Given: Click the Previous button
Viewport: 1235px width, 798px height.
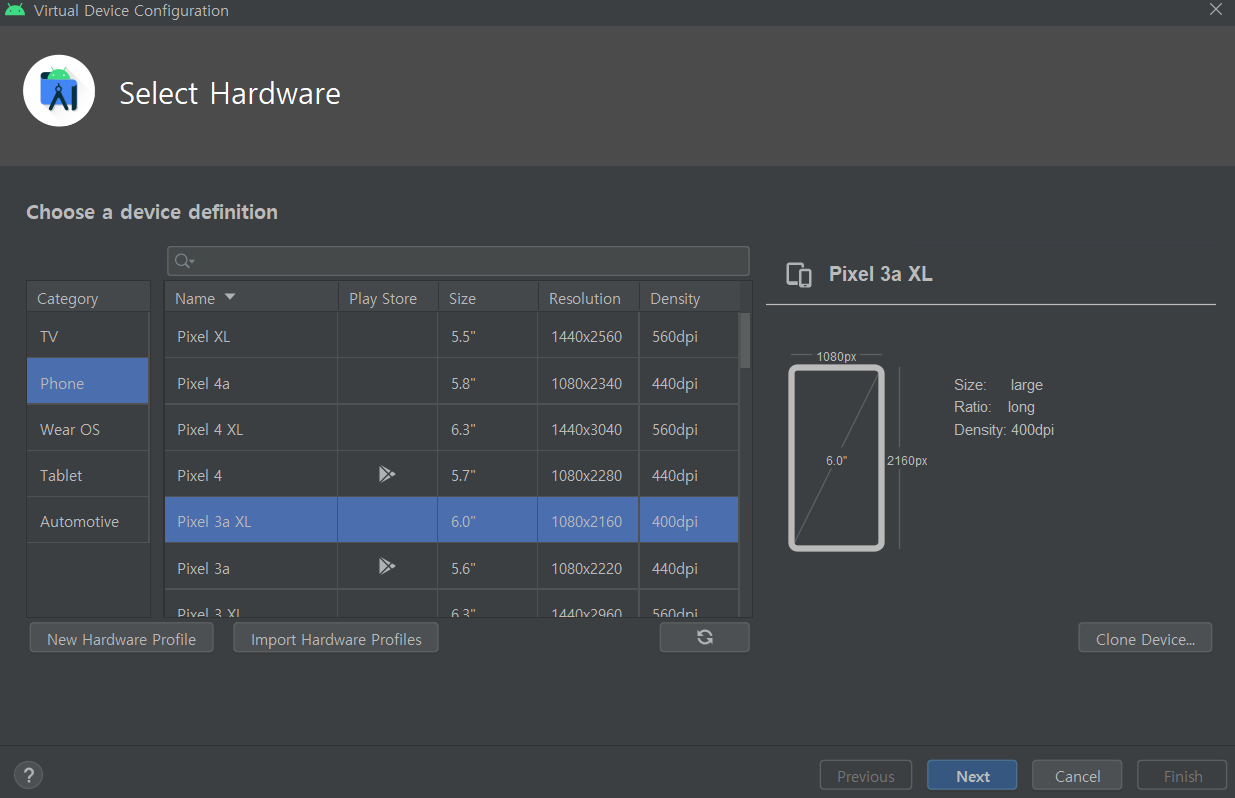Looking at the screenshot, I should (x=866, y=776).
